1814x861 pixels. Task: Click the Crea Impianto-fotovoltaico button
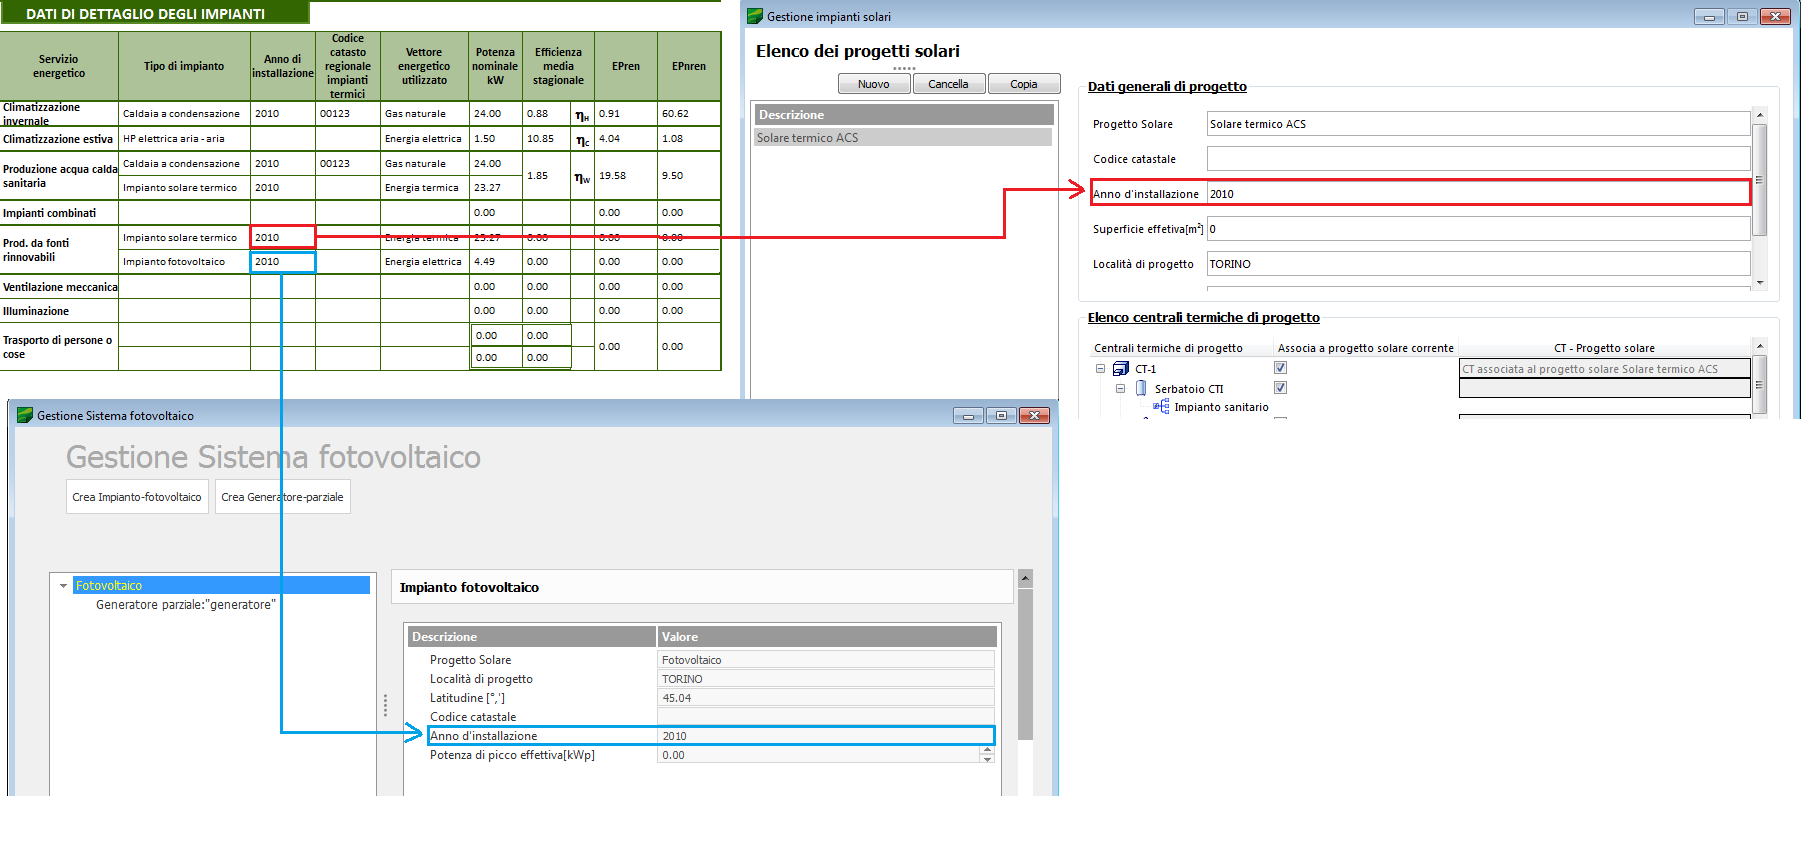137,497
